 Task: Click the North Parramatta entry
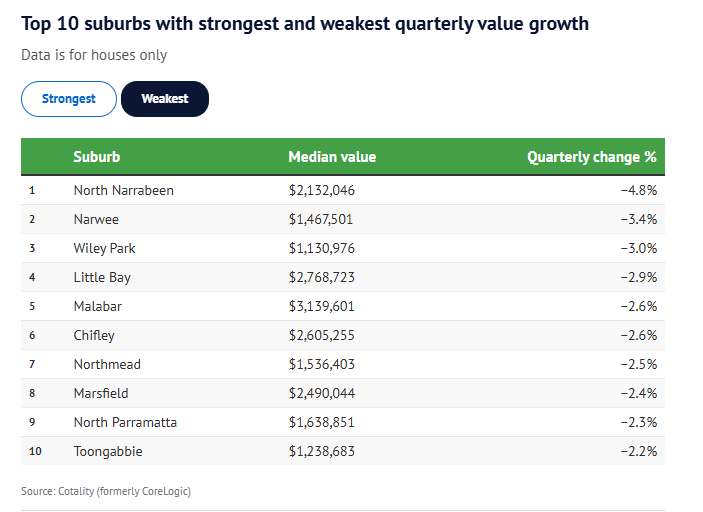126,422
